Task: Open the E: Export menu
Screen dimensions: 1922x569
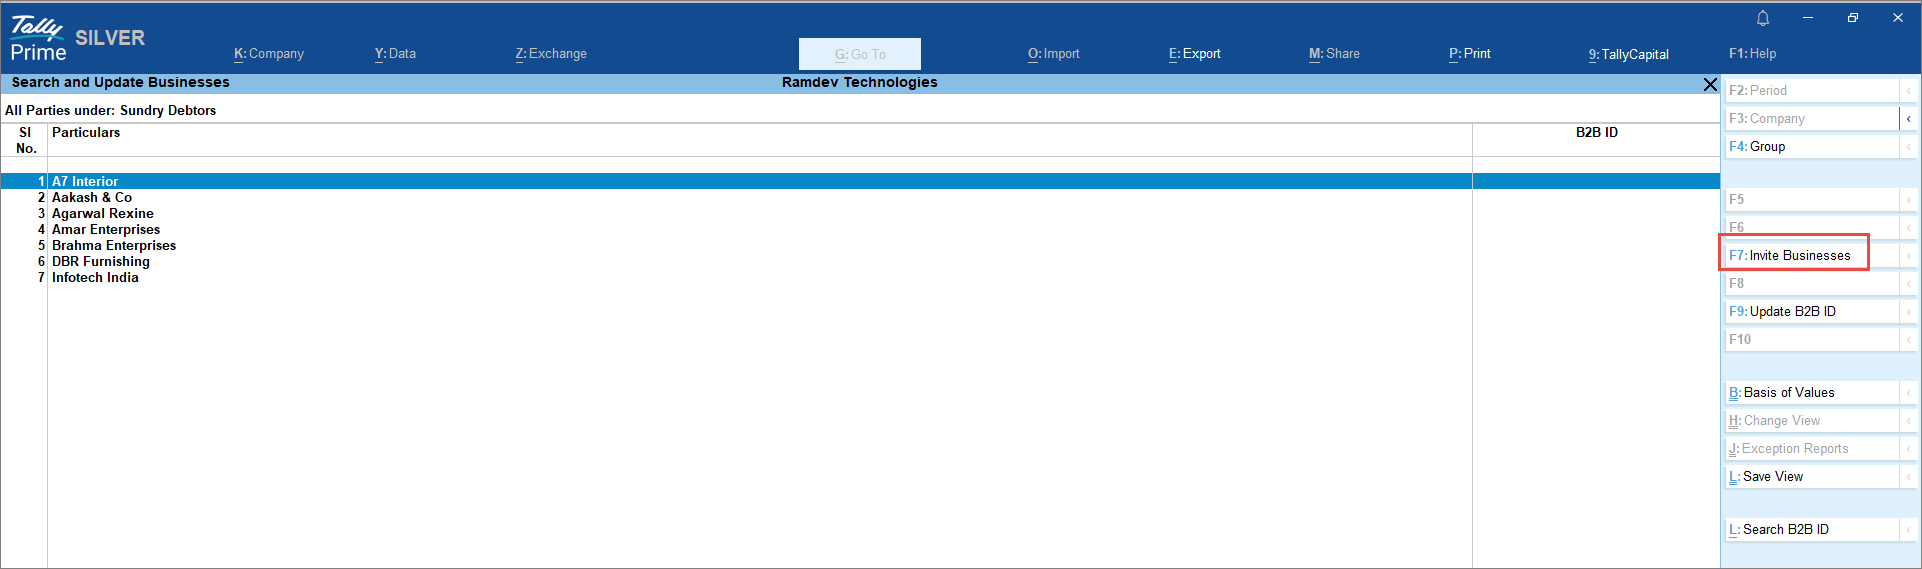Action: coord(1194,54)
